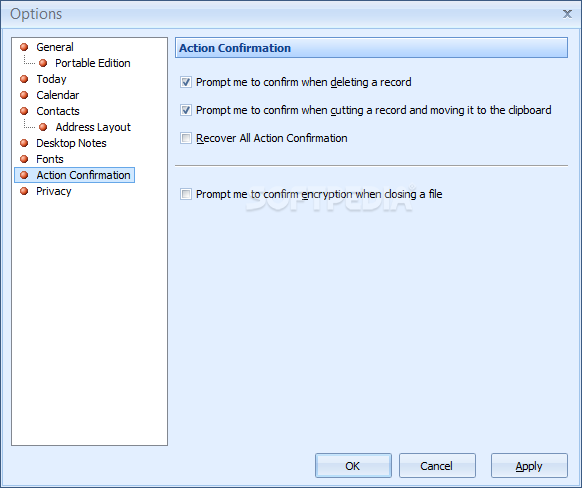The image size is (582, 488).
Task: Cancel the Options dialog
Action: pyautogui.click(x=437, y=465)
